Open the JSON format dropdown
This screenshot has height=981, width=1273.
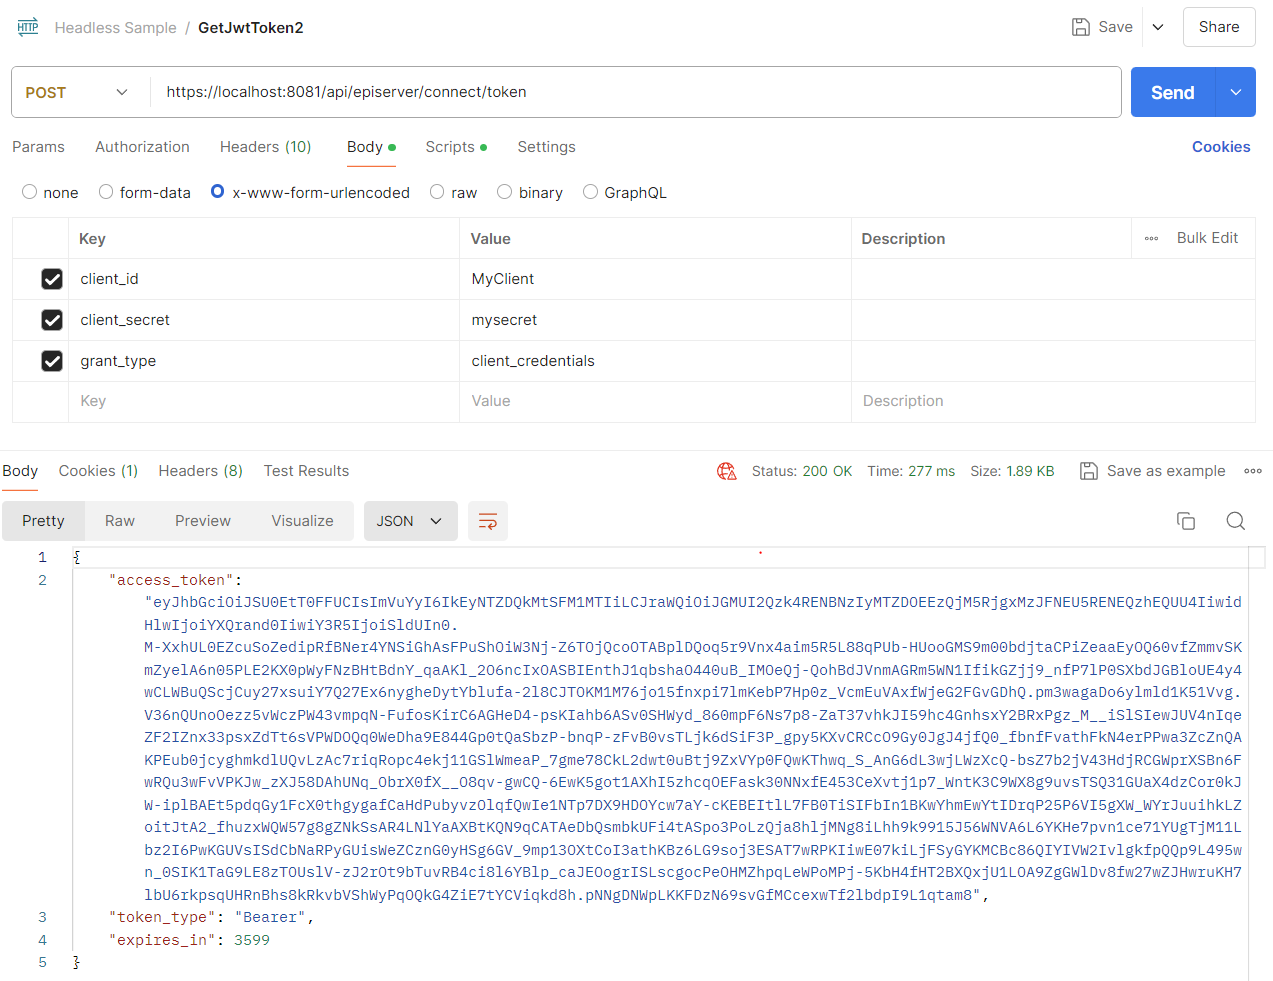point(410,521)
